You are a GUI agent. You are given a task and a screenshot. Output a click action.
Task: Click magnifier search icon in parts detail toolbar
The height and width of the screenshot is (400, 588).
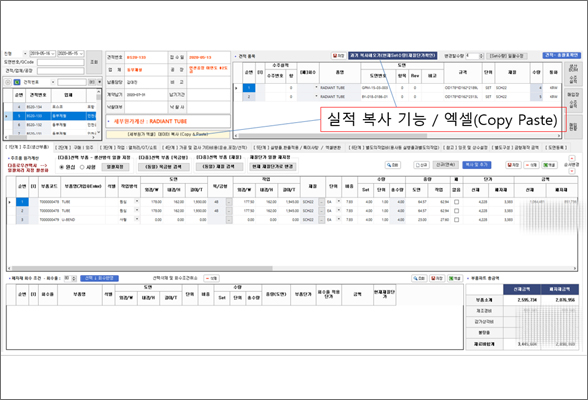393,165
